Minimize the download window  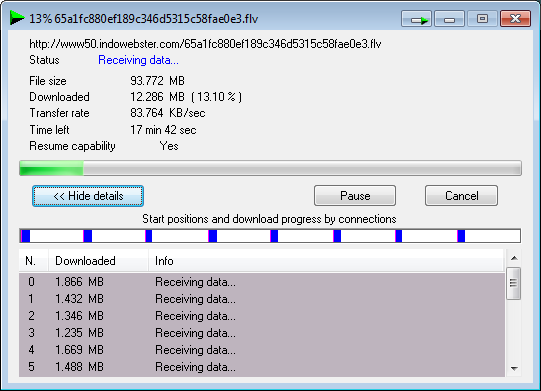(x=449, y=19)
